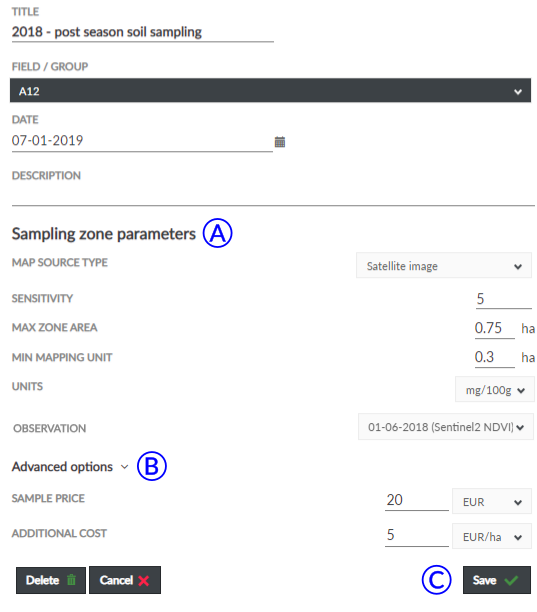Click the circled A annotation marker
Screen dimensions: 537x612
coord(217,233)
